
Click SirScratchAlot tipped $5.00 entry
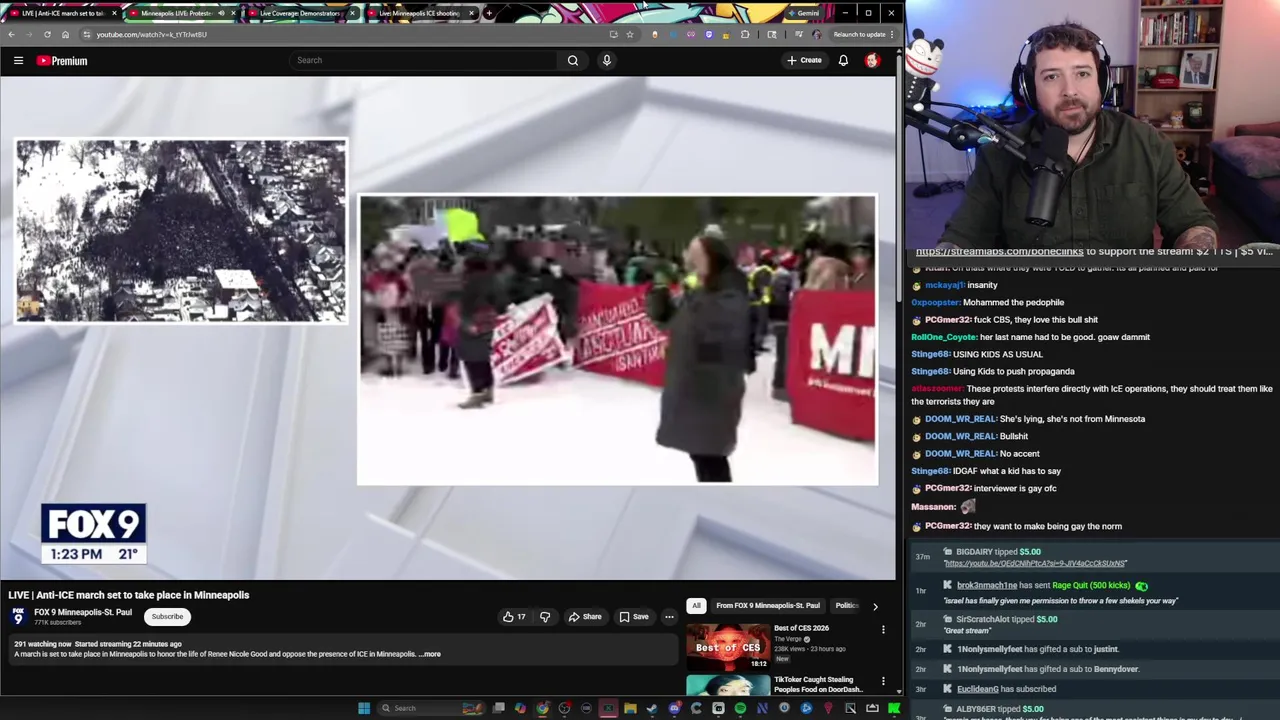[1006, 619]
